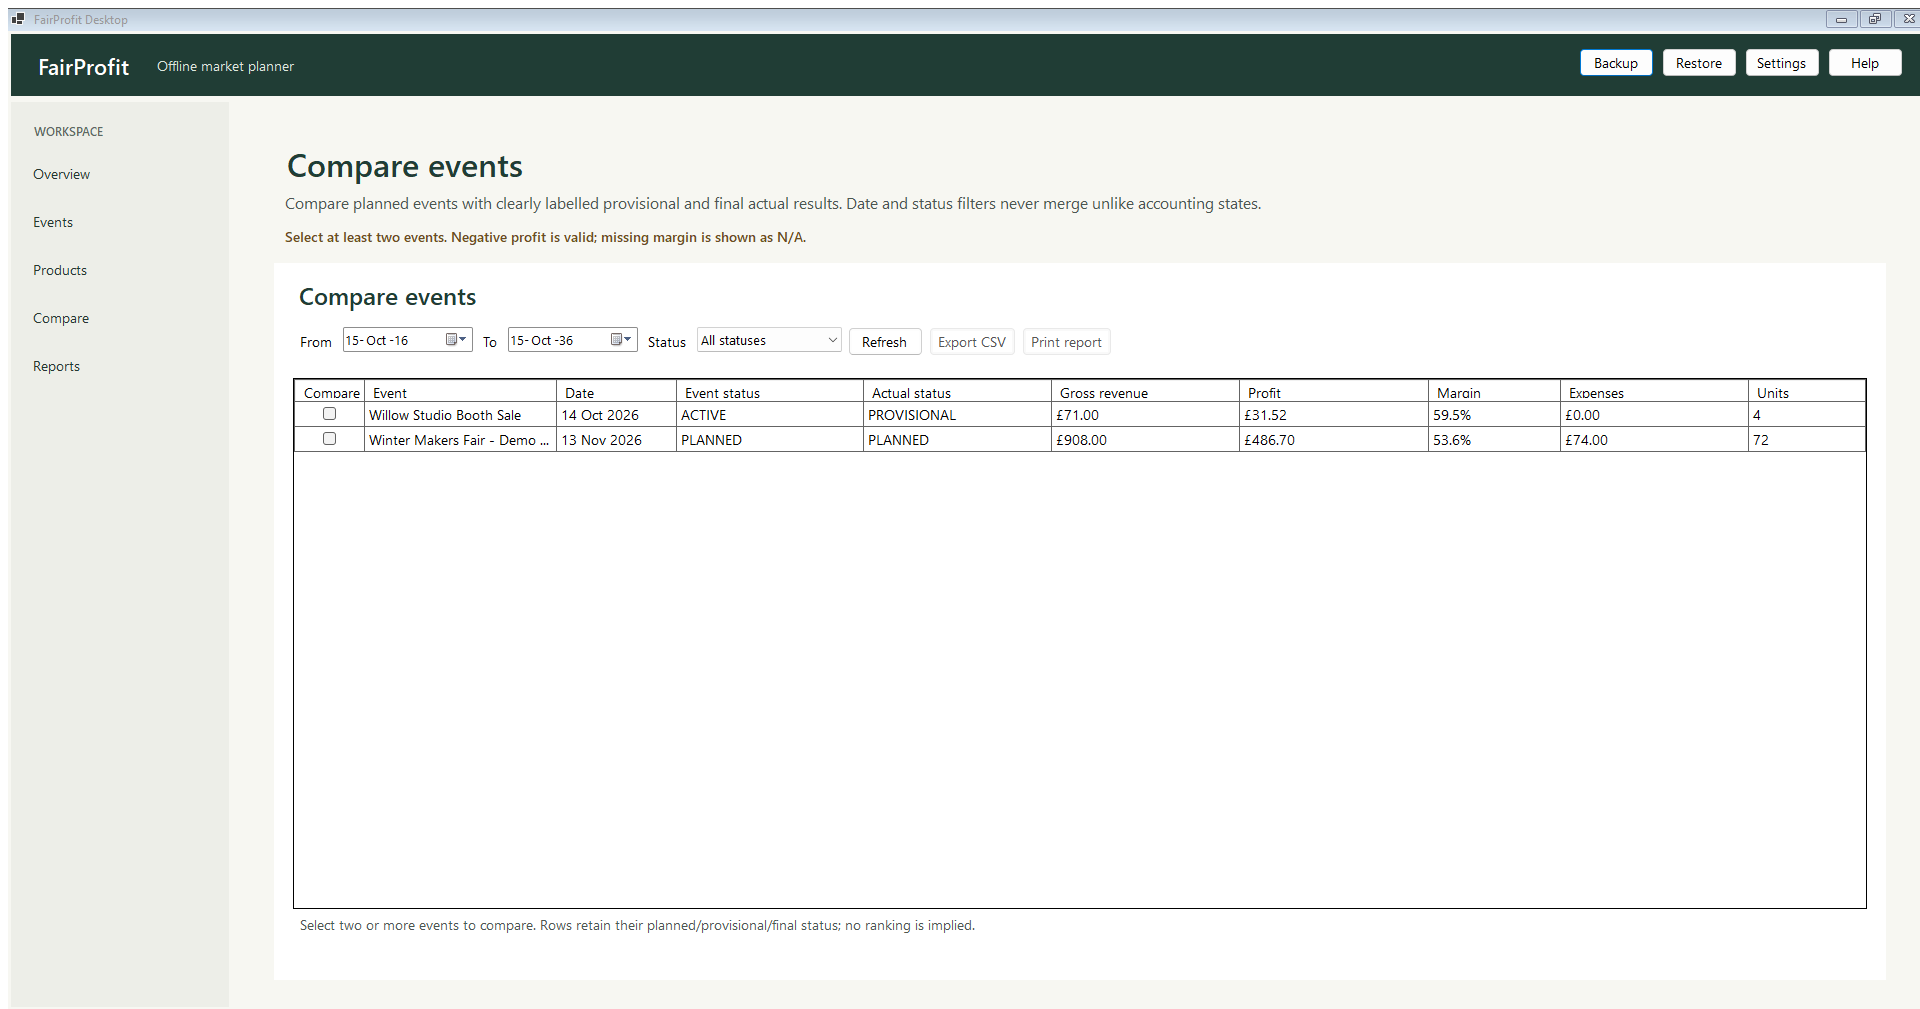Open Overview in the workspace sidebar

[x=61, y=174]
